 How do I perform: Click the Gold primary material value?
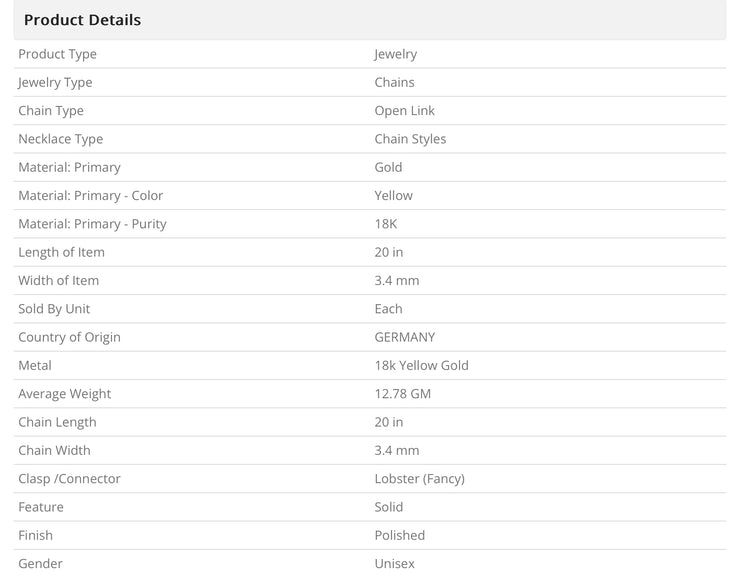[x=388, y=167]
